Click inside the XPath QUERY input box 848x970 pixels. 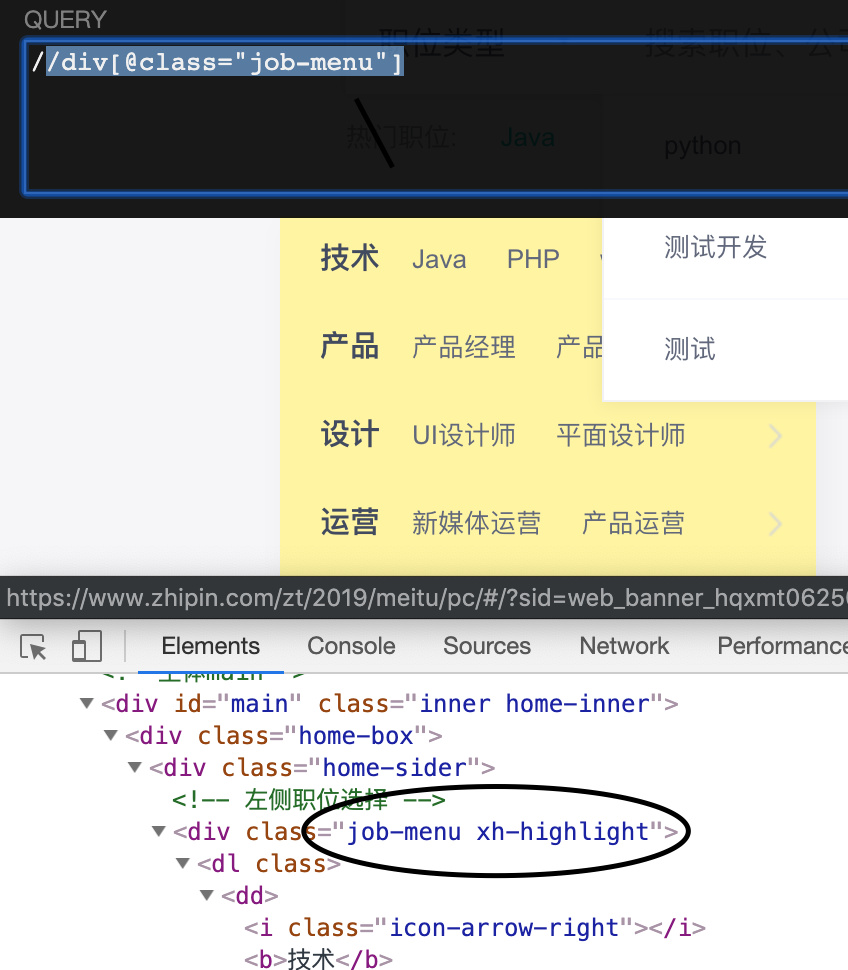pos(435,116)
